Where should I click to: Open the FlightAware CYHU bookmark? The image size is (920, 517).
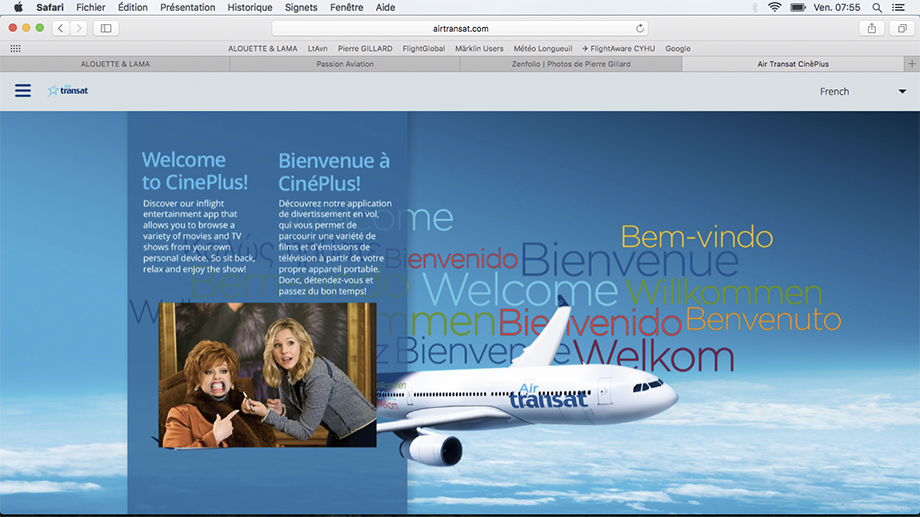tap(618, 49)
